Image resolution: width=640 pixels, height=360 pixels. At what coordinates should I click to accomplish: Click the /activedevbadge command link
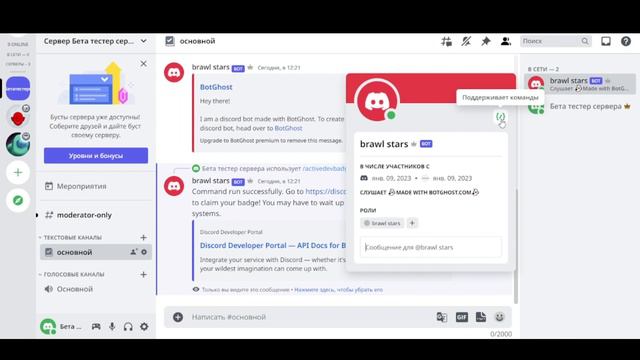[x=324, y=169]
